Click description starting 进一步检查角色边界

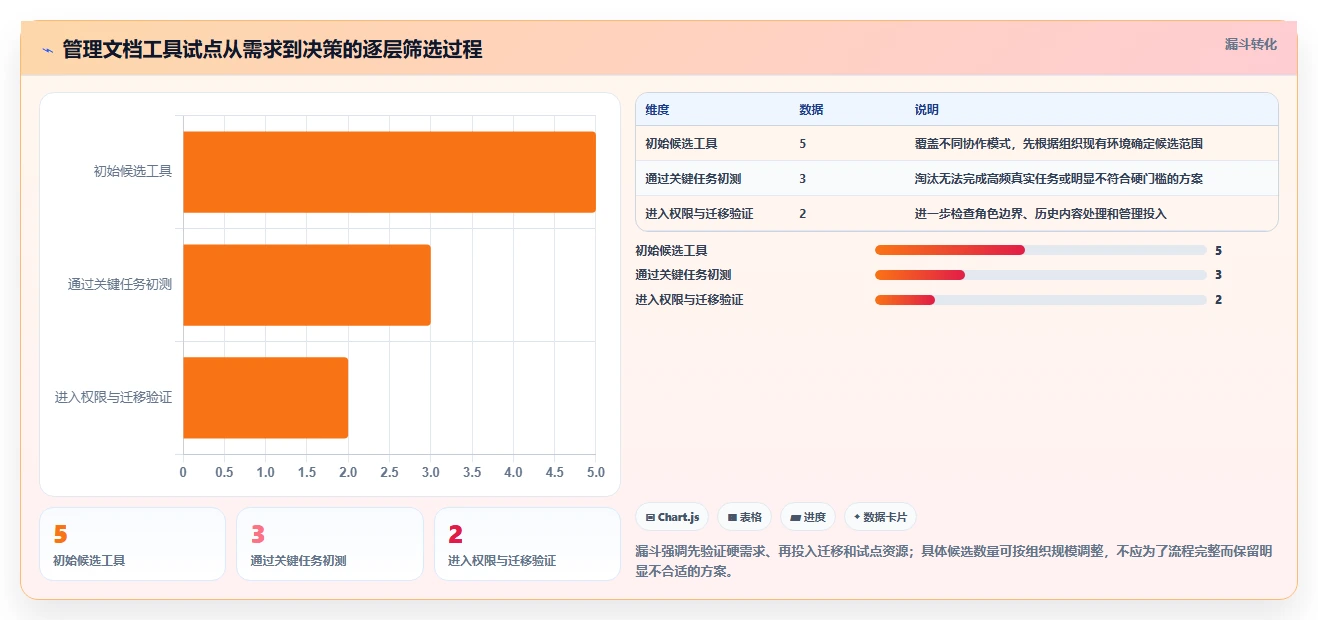click(1040, 214)
